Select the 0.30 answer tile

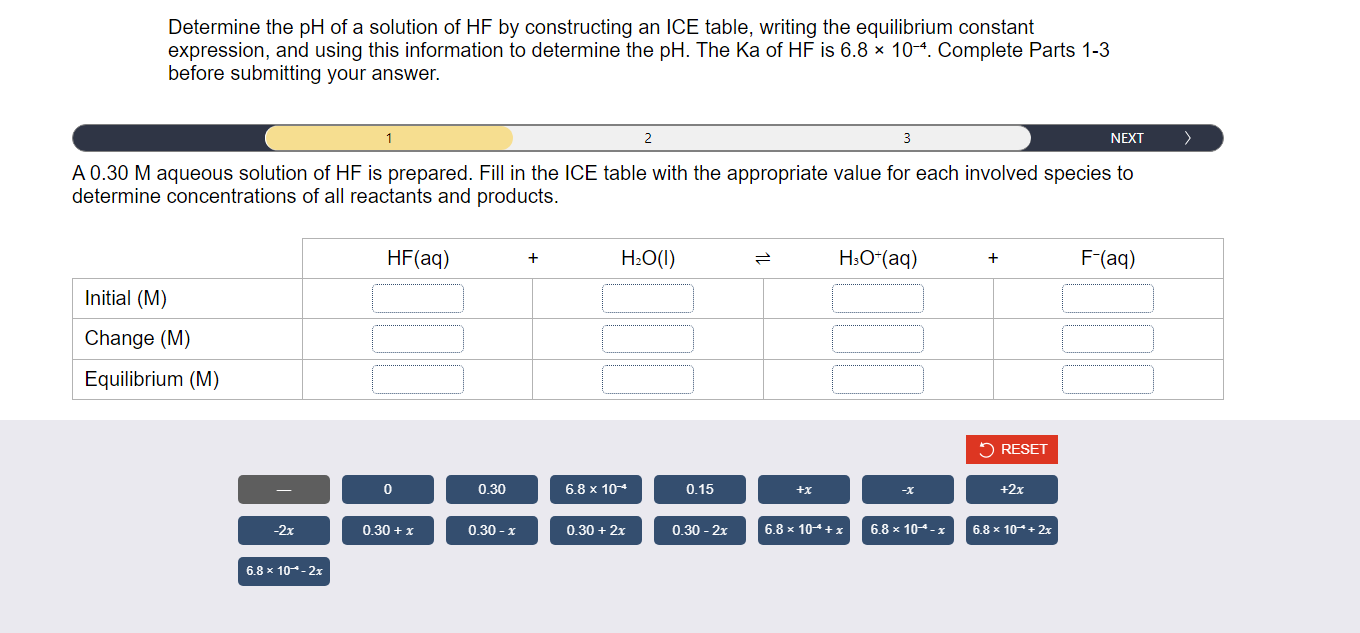point(492,489)
